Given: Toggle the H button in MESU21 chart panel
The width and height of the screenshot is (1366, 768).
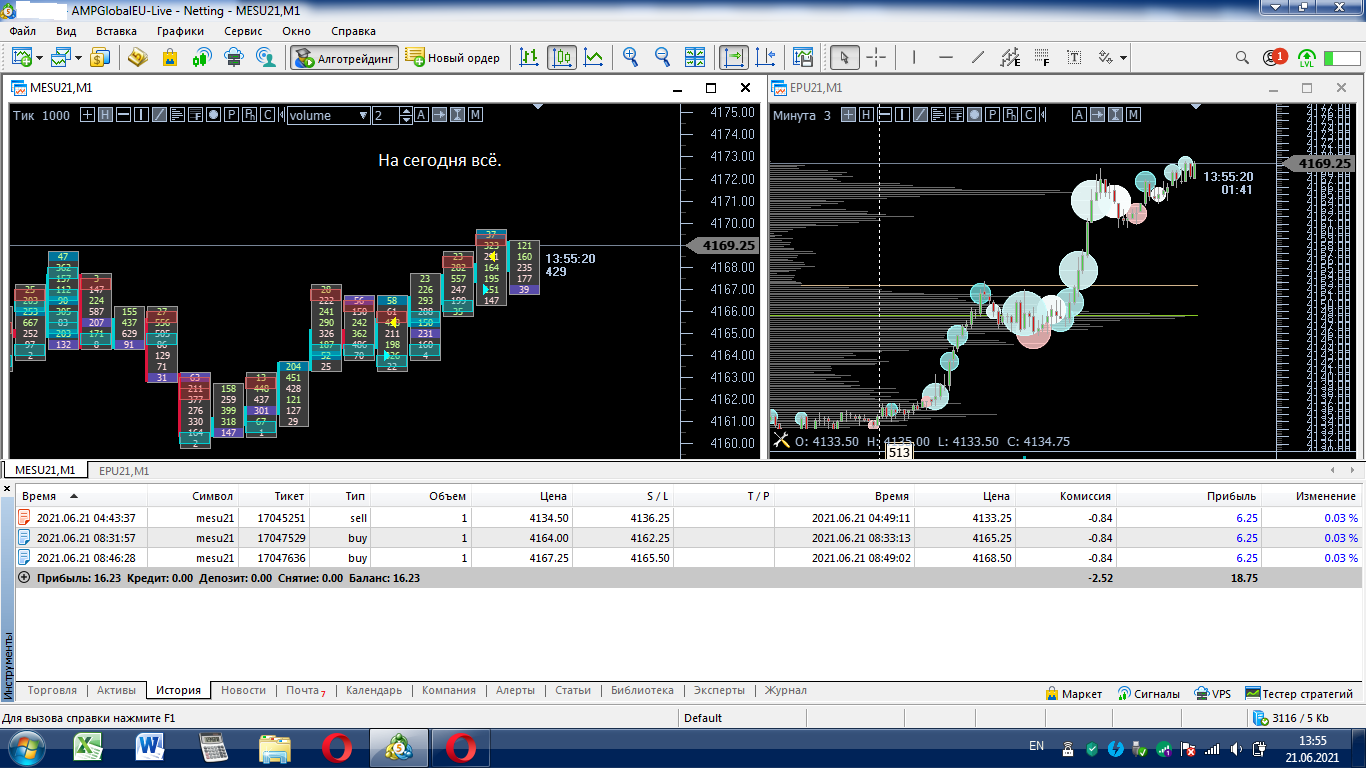Looking at the screenshot, I should coord(105,115).
